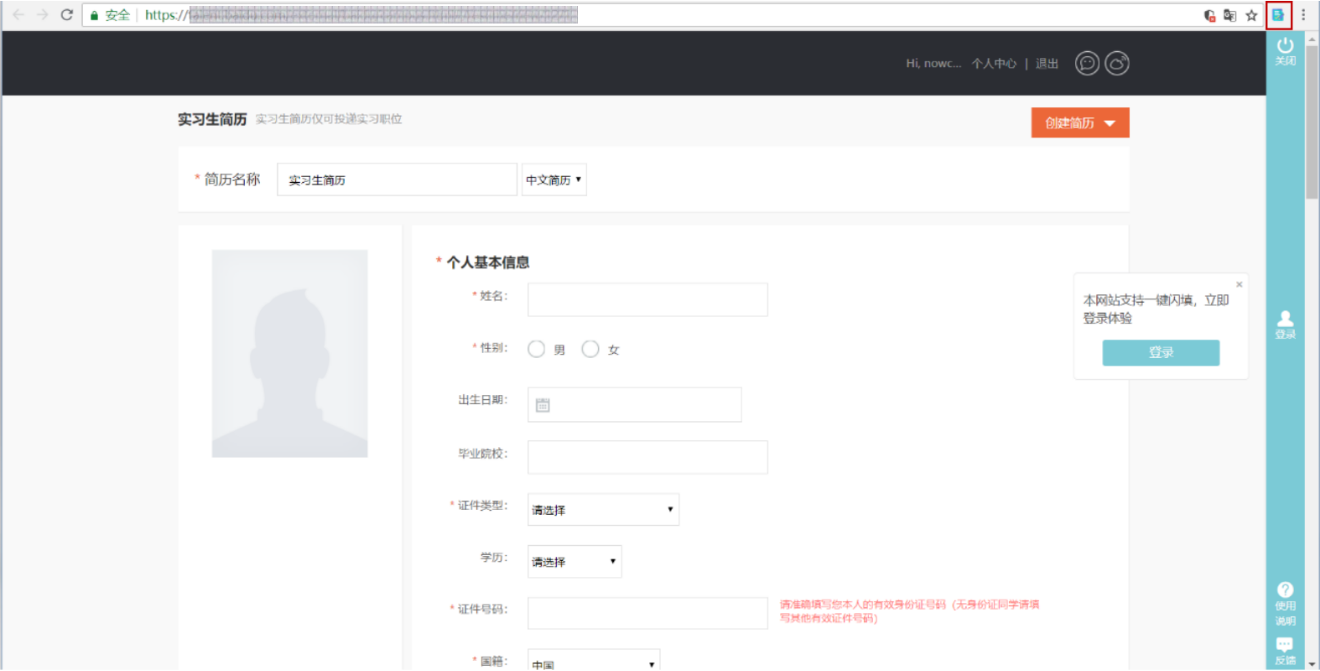
Task: Click the sidebar power close icon
Action: point(1285,46)
